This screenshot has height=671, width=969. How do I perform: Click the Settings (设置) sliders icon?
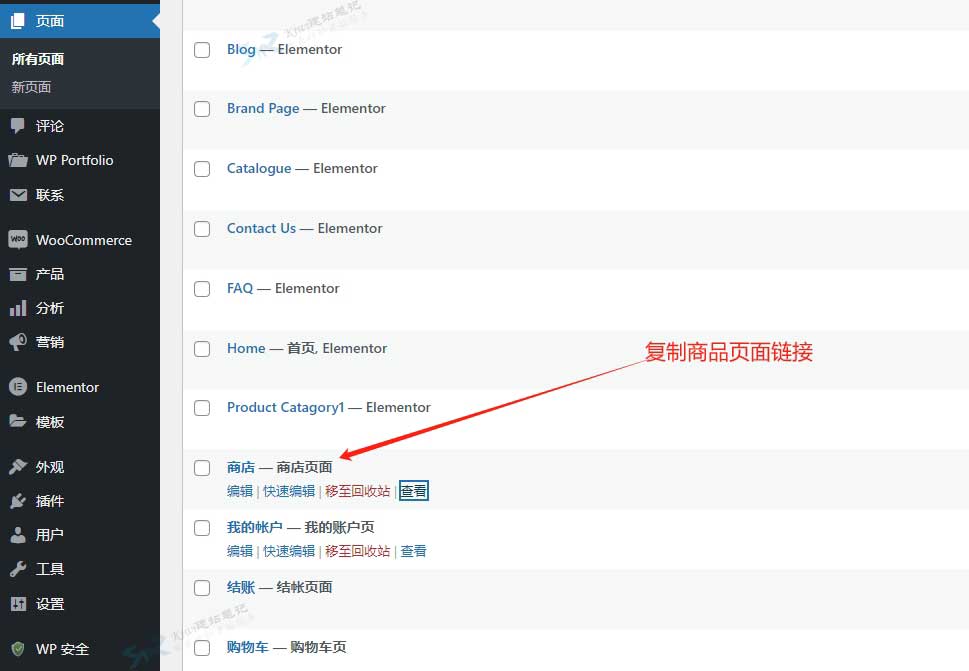point(18,604)
